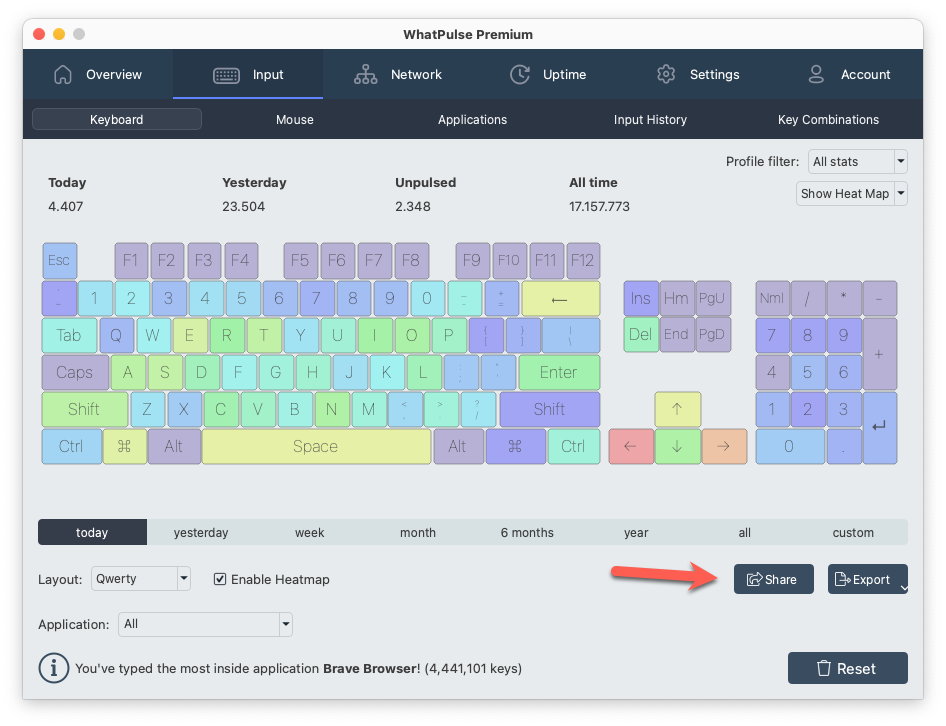Open the Account section person icon
Viewport: 946px width, 726px height.
(815, 74)
